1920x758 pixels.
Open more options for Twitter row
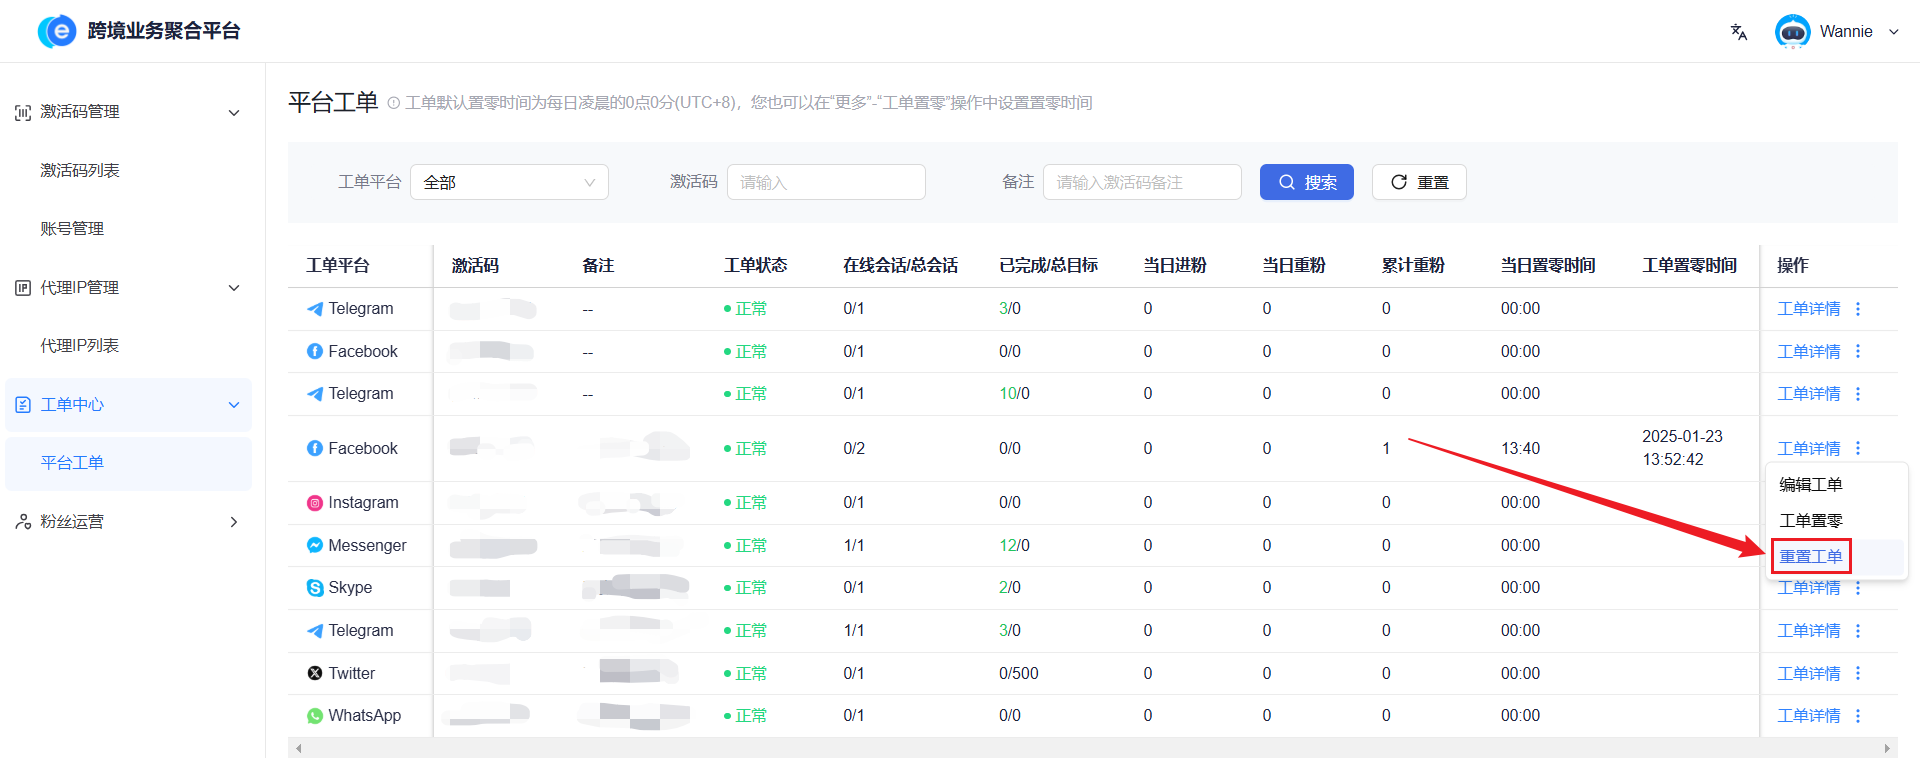click(x=1858, y=673)
